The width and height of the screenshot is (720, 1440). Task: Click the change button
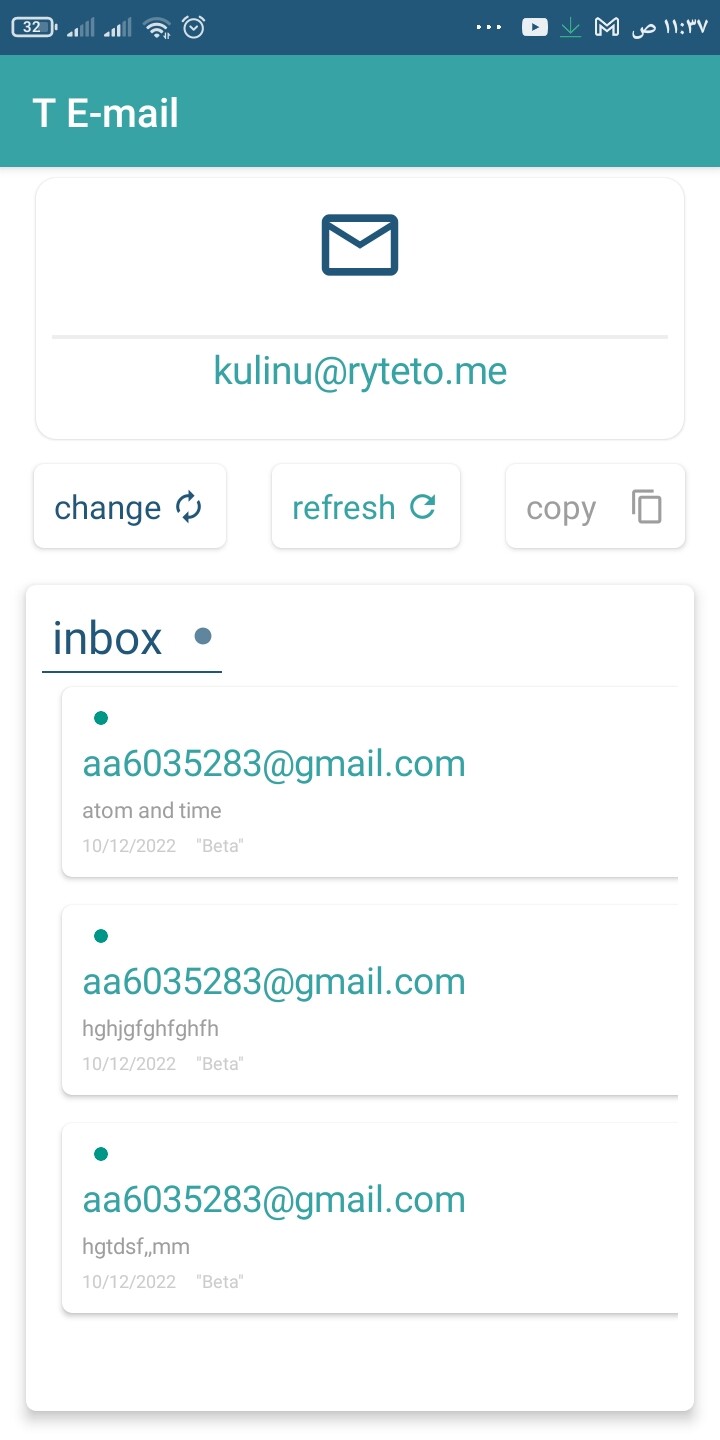(x=130, y=506)
